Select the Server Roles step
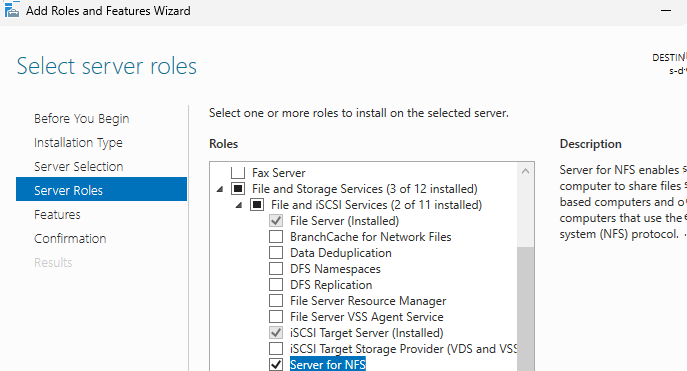This screenshot has height=371, width=687. [102, 189]
